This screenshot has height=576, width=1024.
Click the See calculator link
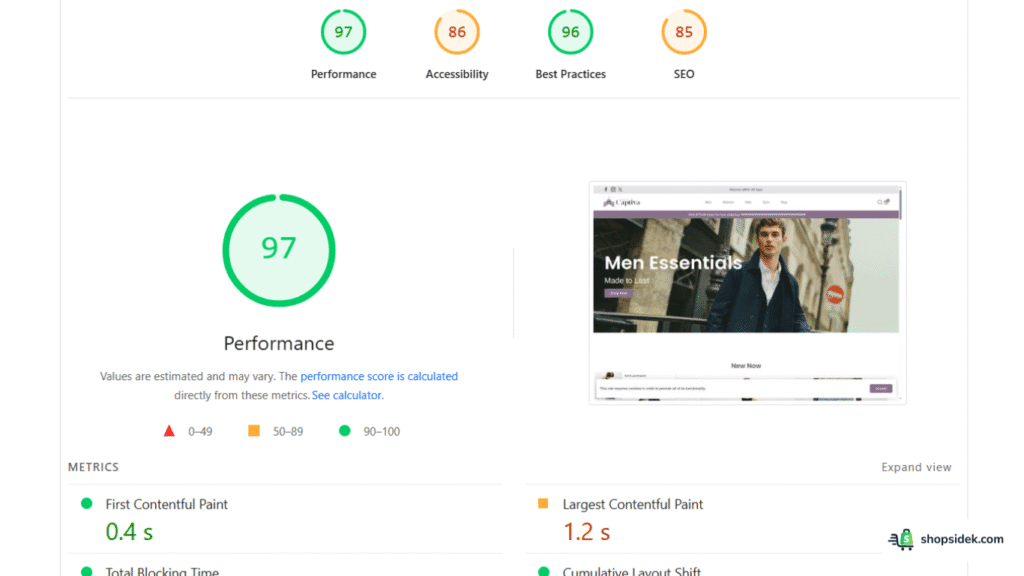[x=347, y=395]
